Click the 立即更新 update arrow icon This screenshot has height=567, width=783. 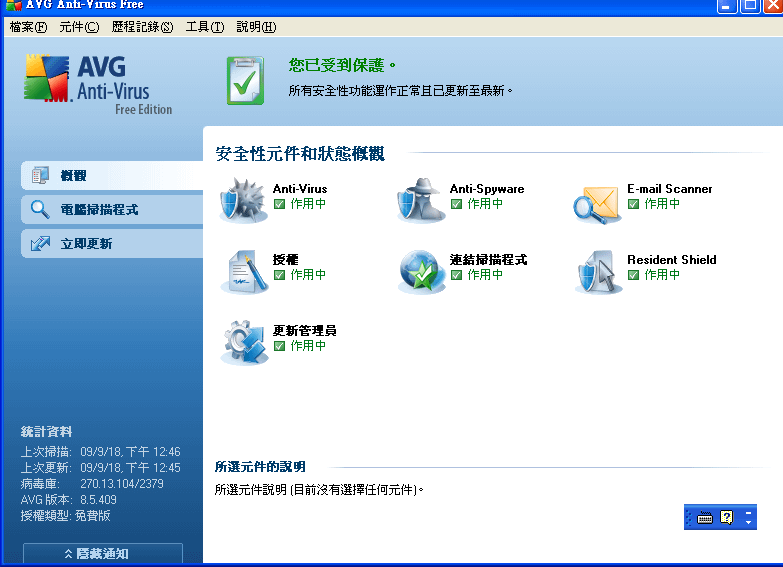tap(40, 243)
